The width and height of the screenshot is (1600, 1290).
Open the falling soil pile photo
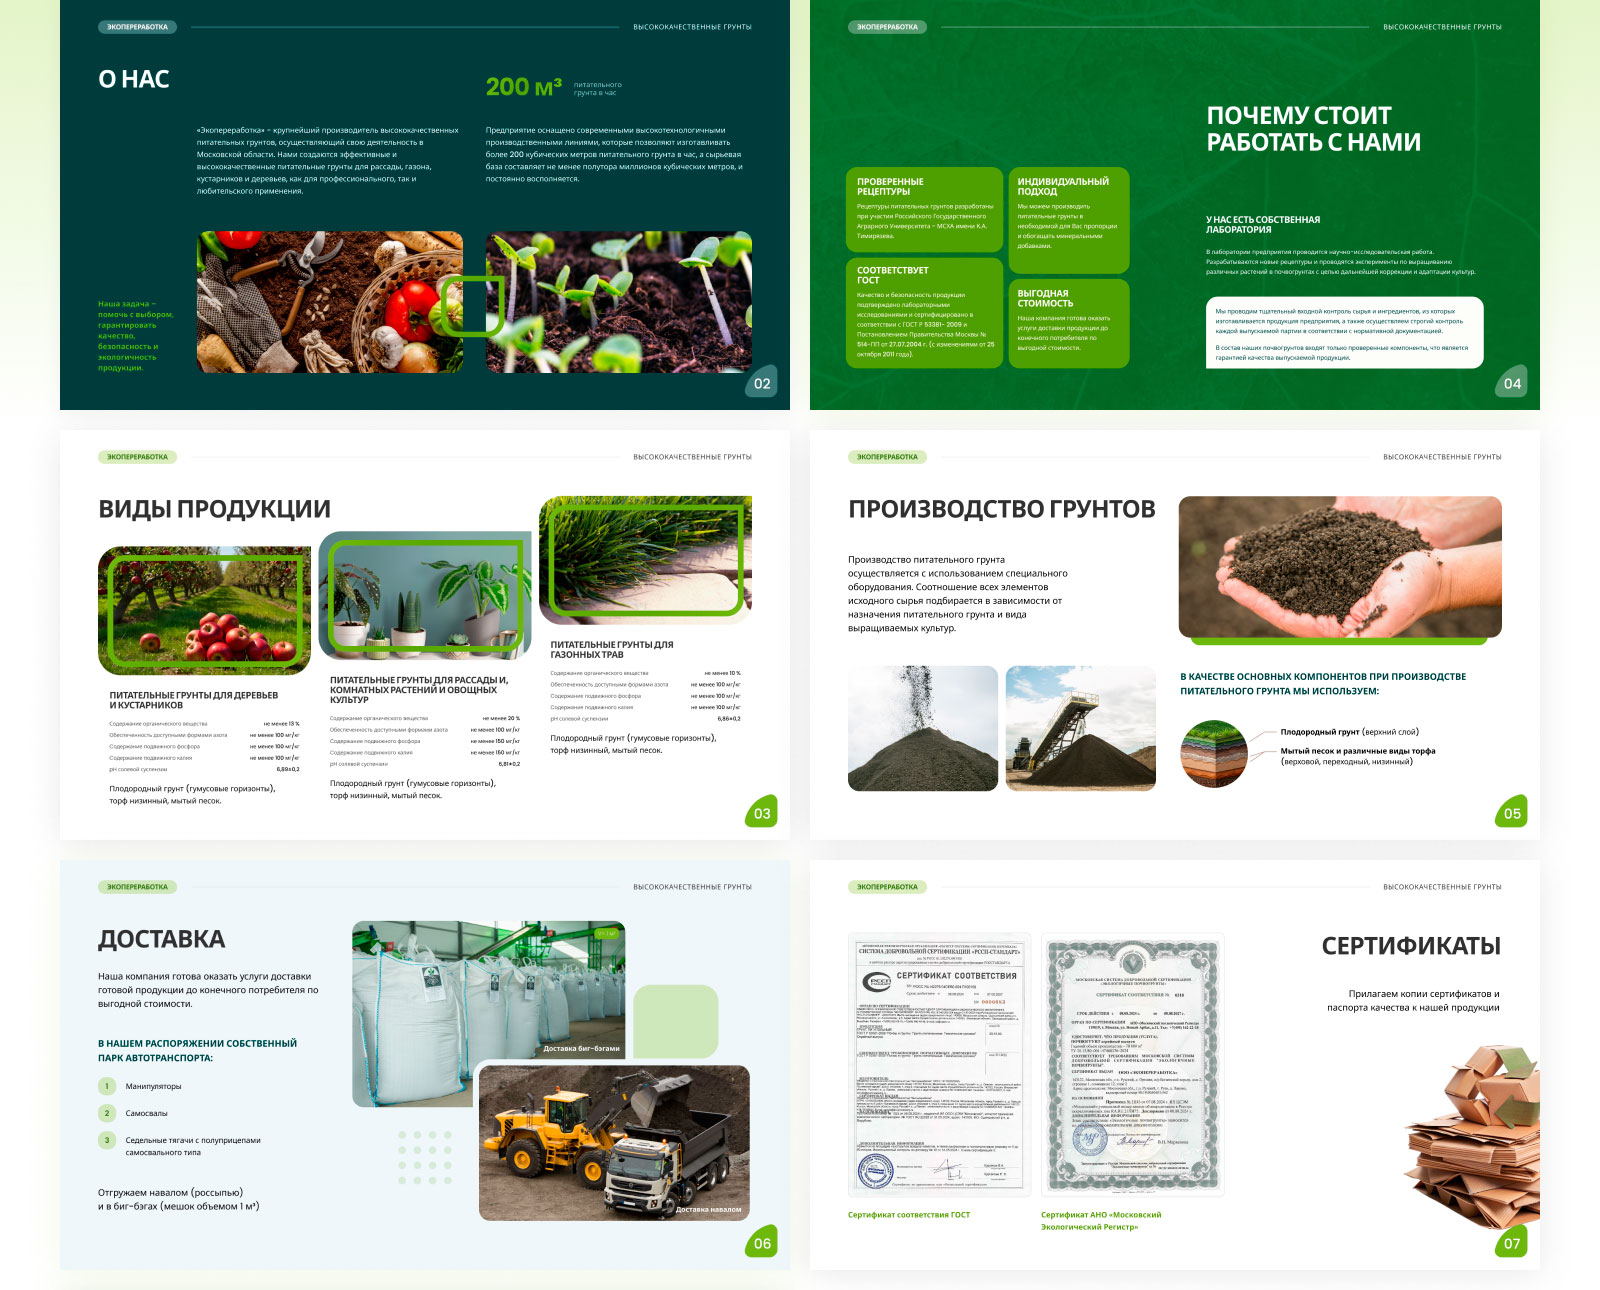(x=923, y=728)
